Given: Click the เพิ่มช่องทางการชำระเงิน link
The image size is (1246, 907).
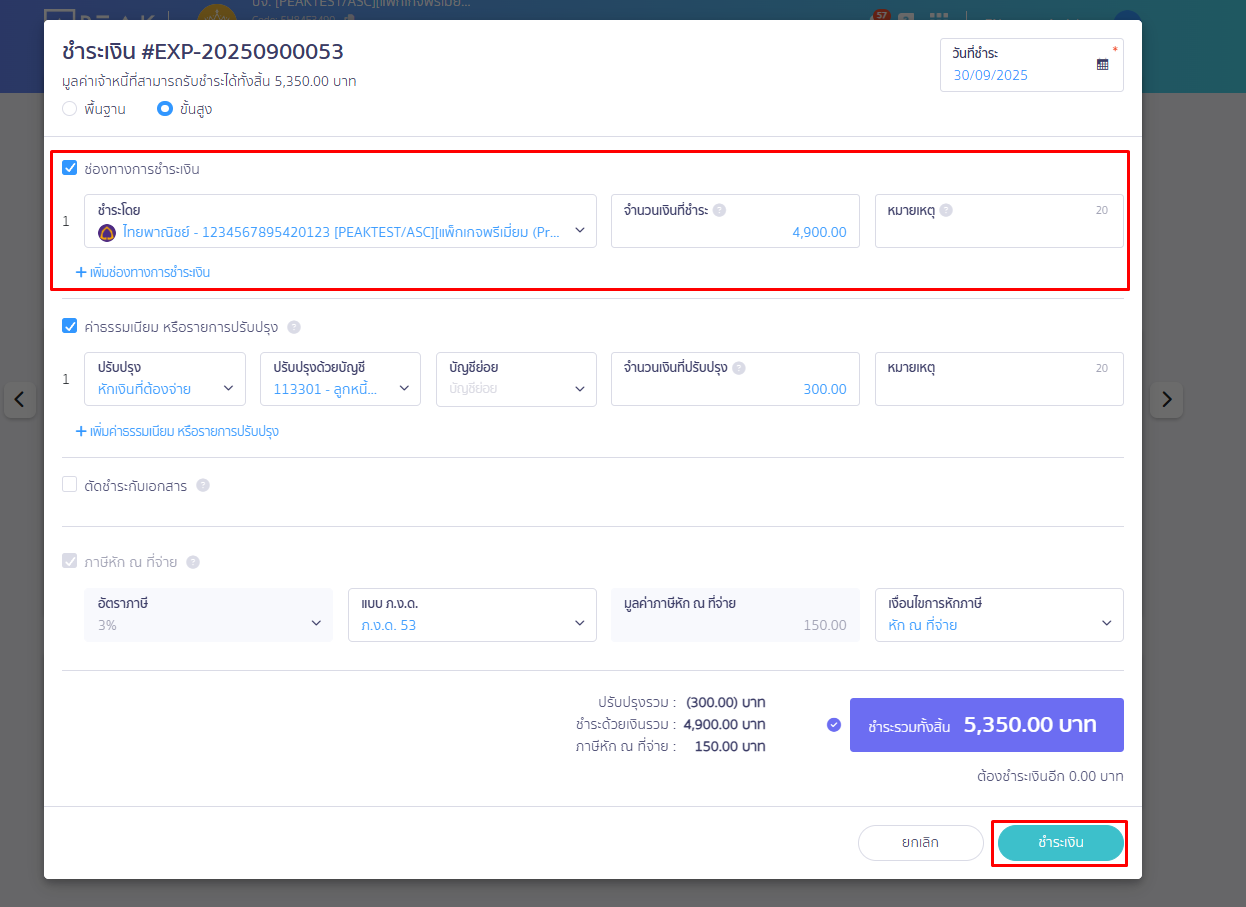Looking at the screenshot, I should pos(143,272).
